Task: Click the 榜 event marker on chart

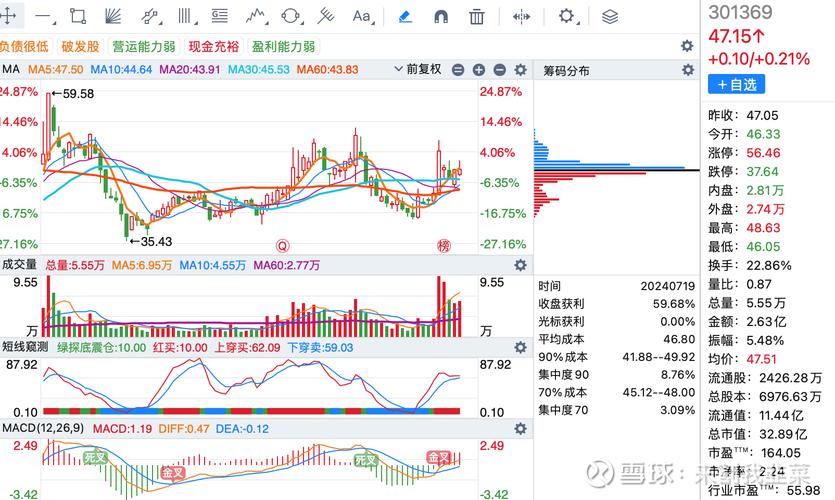Action: pyautogui.click(x=444, y=245)
